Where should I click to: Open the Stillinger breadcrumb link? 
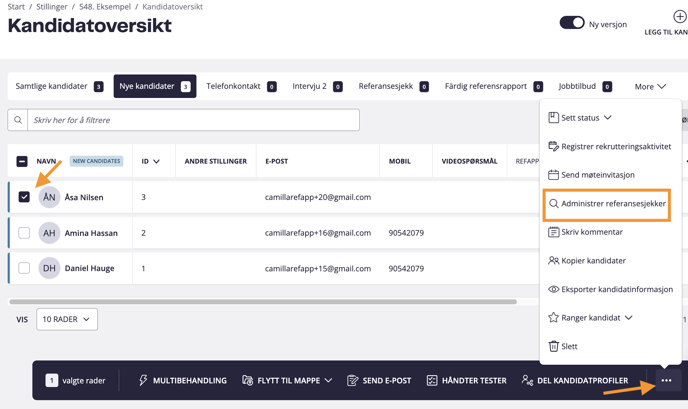coord(52,7)
